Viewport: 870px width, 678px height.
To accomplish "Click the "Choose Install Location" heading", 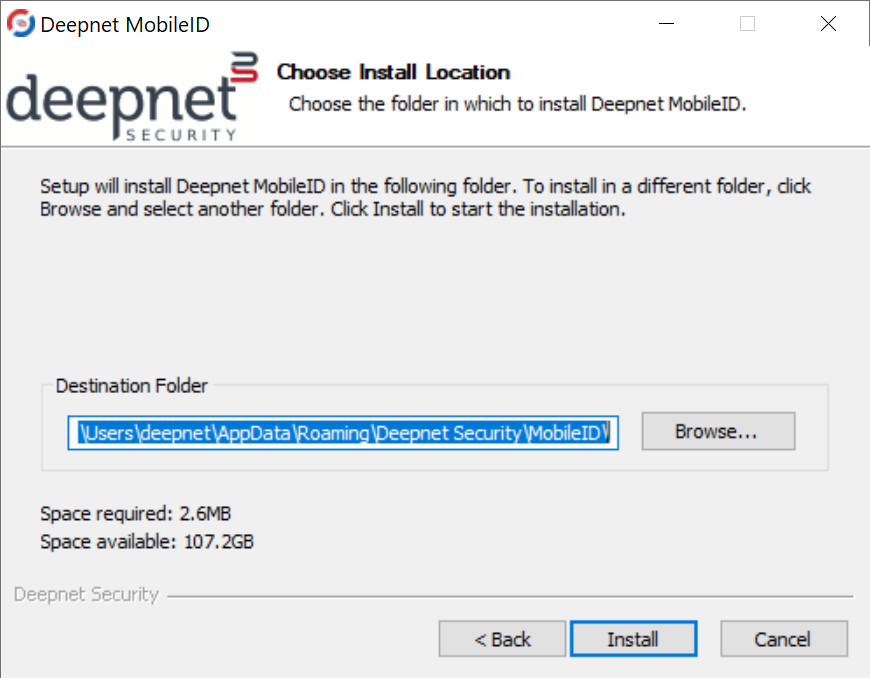I will coord(393,72).
